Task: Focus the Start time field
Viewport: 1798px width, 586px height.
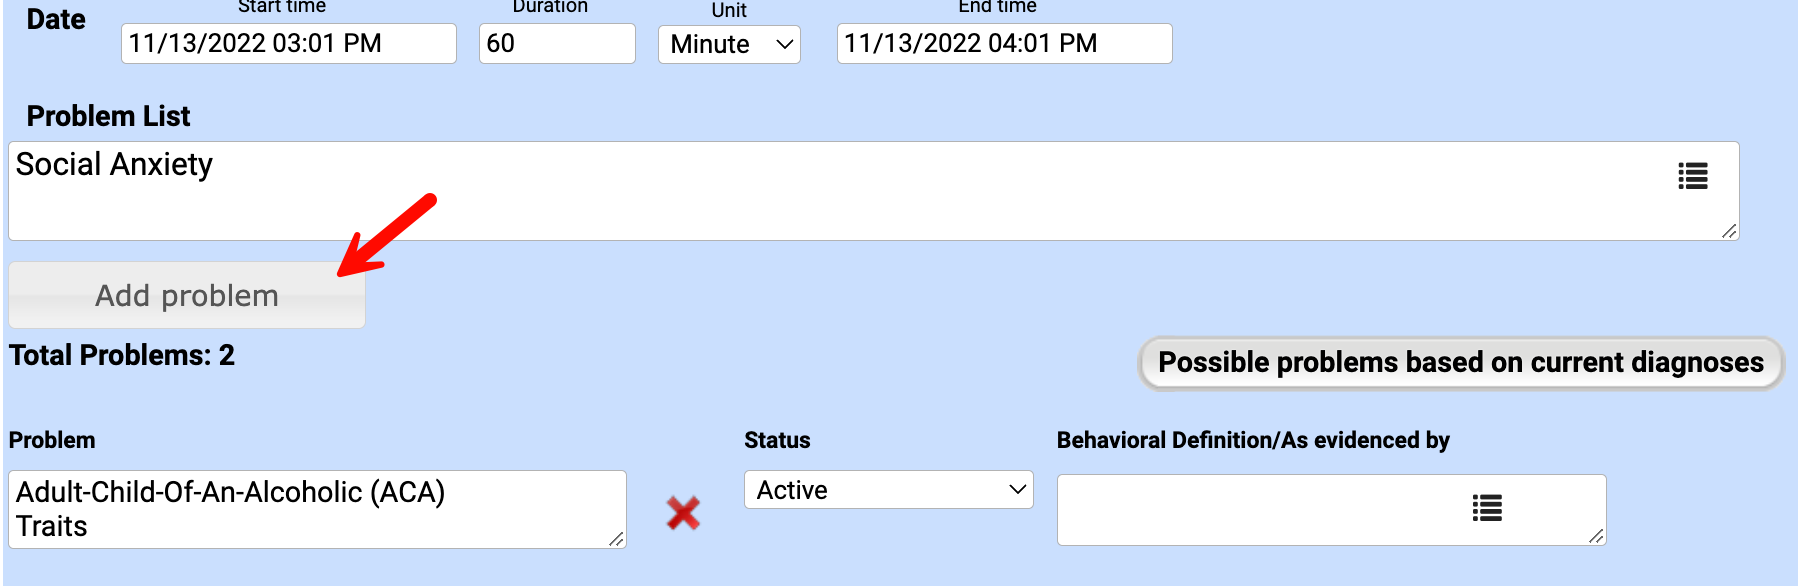Action: 288,44
